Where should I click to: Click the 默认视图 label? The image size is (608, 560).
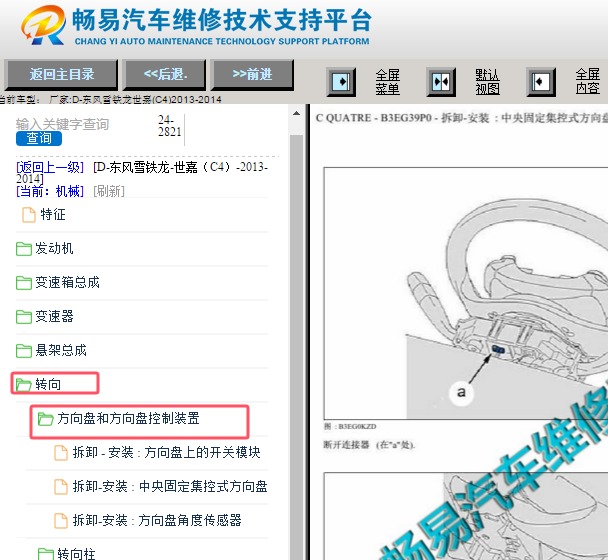pos(487,82)
